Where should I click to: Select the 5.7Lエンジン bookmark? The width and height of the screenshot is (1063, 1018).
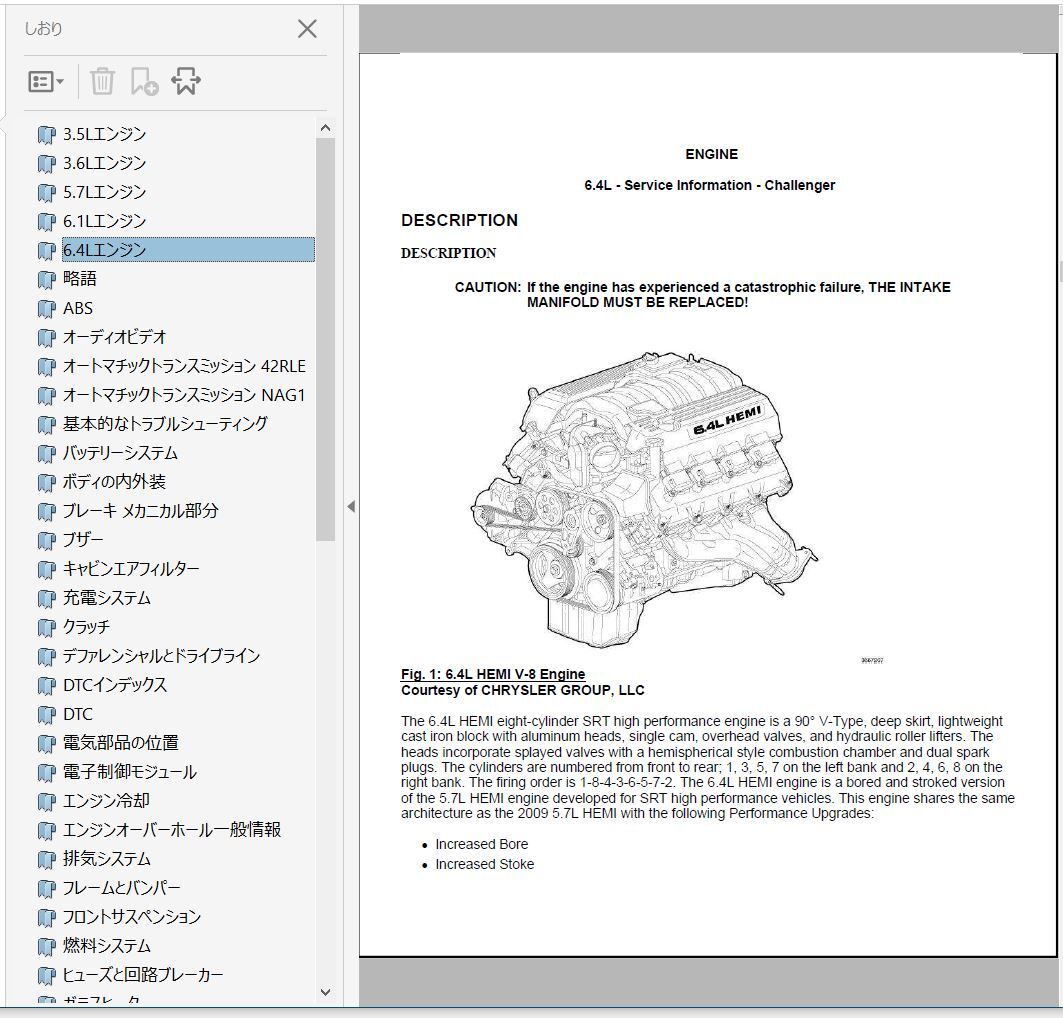(x=104, y=192)
